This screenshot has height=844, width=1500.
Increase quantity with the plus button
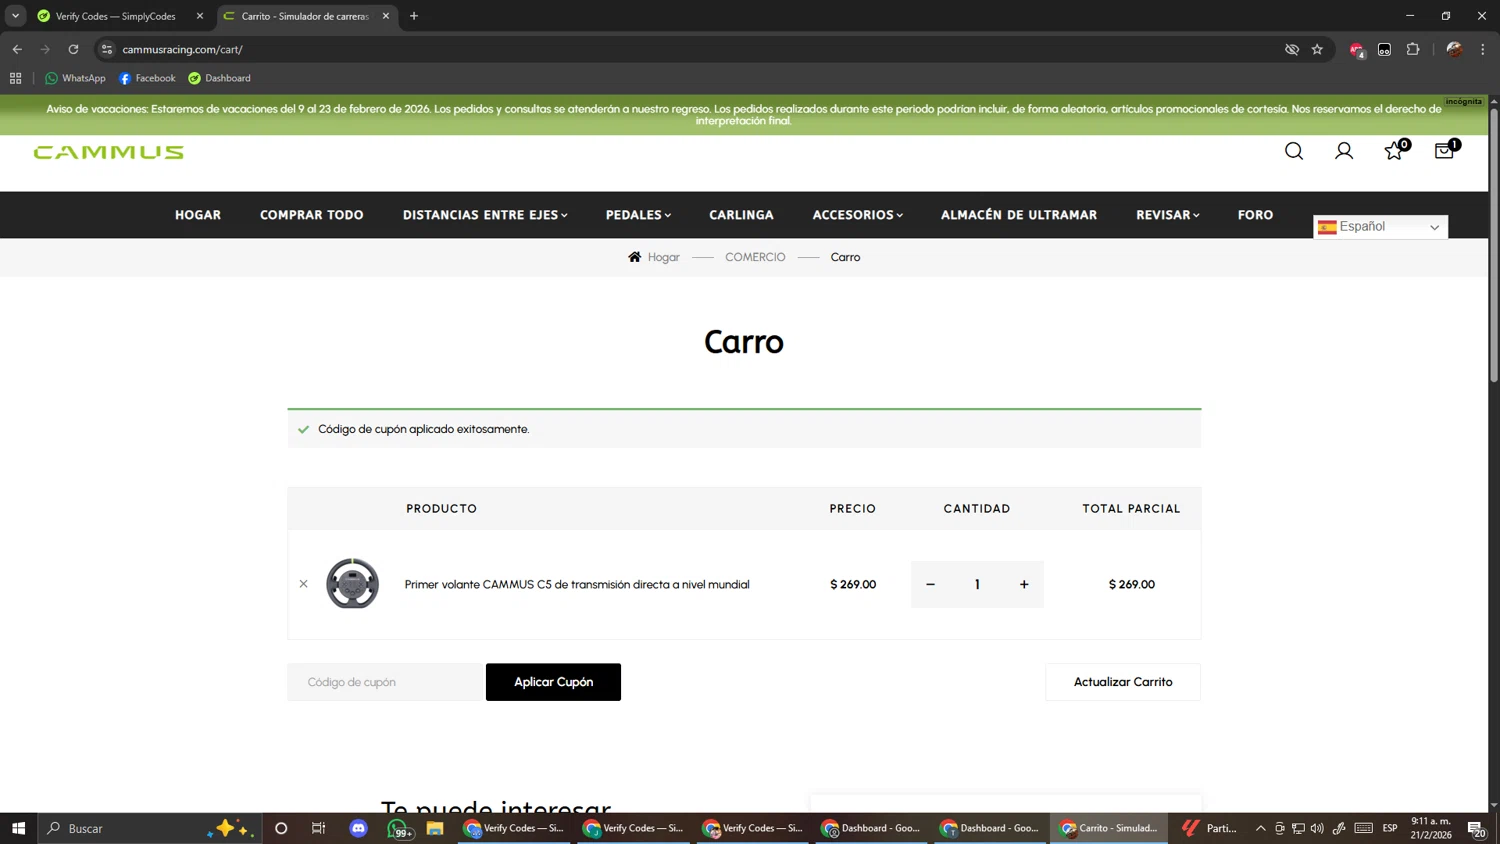pyautogui.click(x=1024, y=584)
